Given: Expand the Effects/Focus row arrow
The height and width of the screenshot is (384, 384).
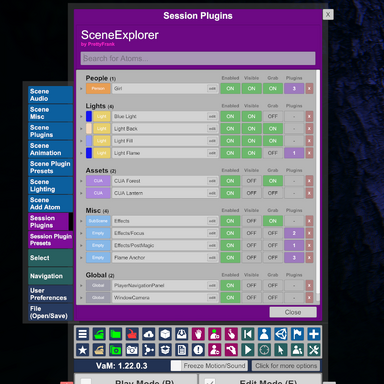Looking at the screenshot, I should (81, 233).
